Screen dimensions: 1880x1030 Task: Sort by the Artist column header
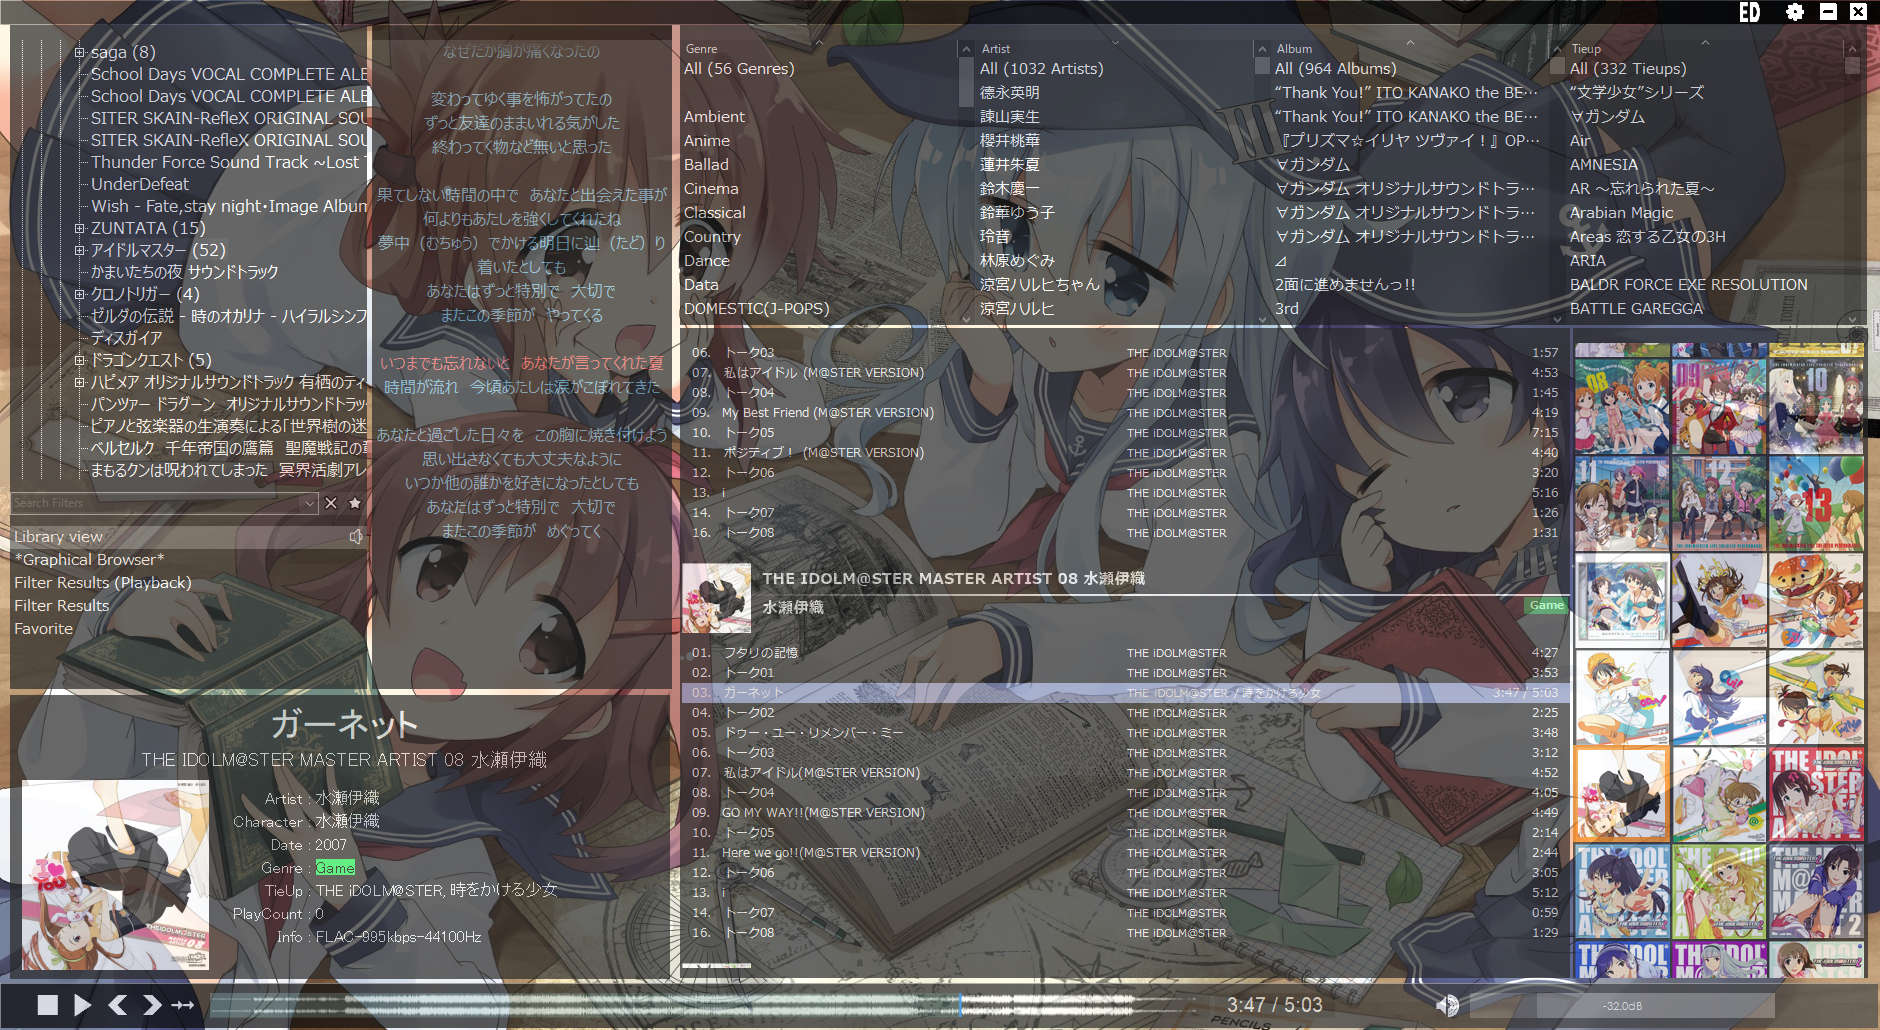996,48
